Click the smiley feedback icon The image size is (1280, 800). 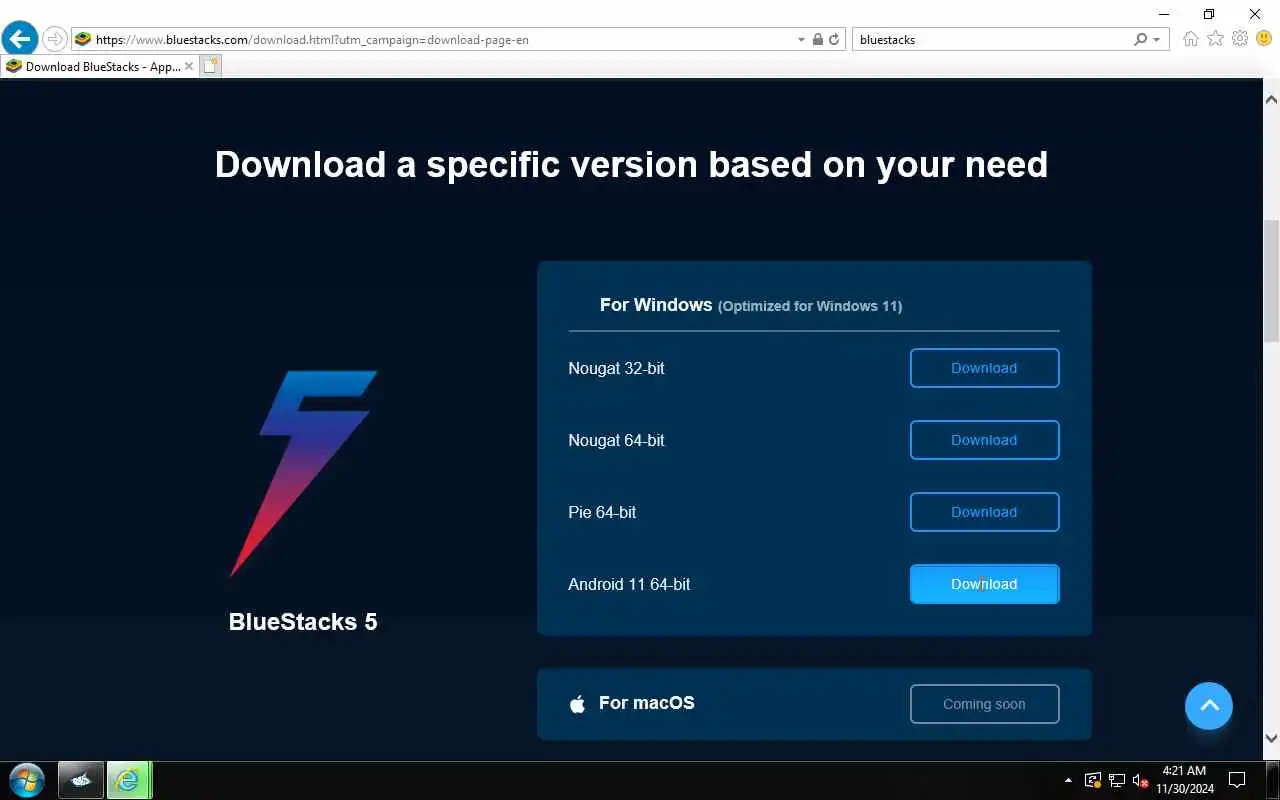coord(1264,39)
